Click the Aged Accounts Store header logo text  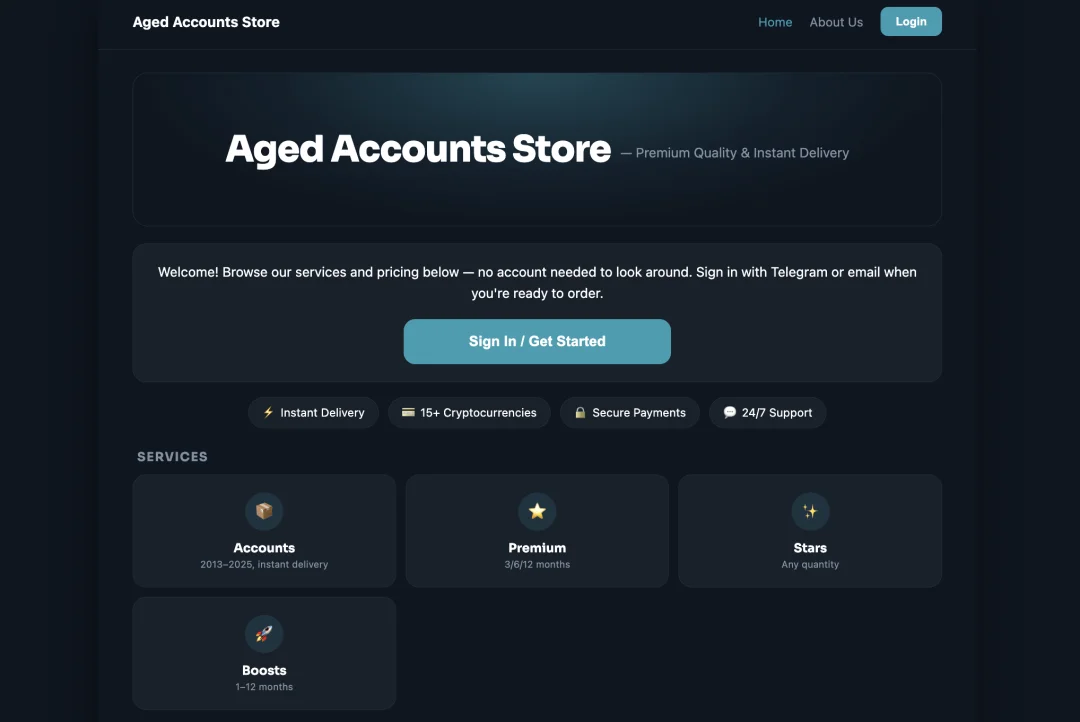pos(206,22)
